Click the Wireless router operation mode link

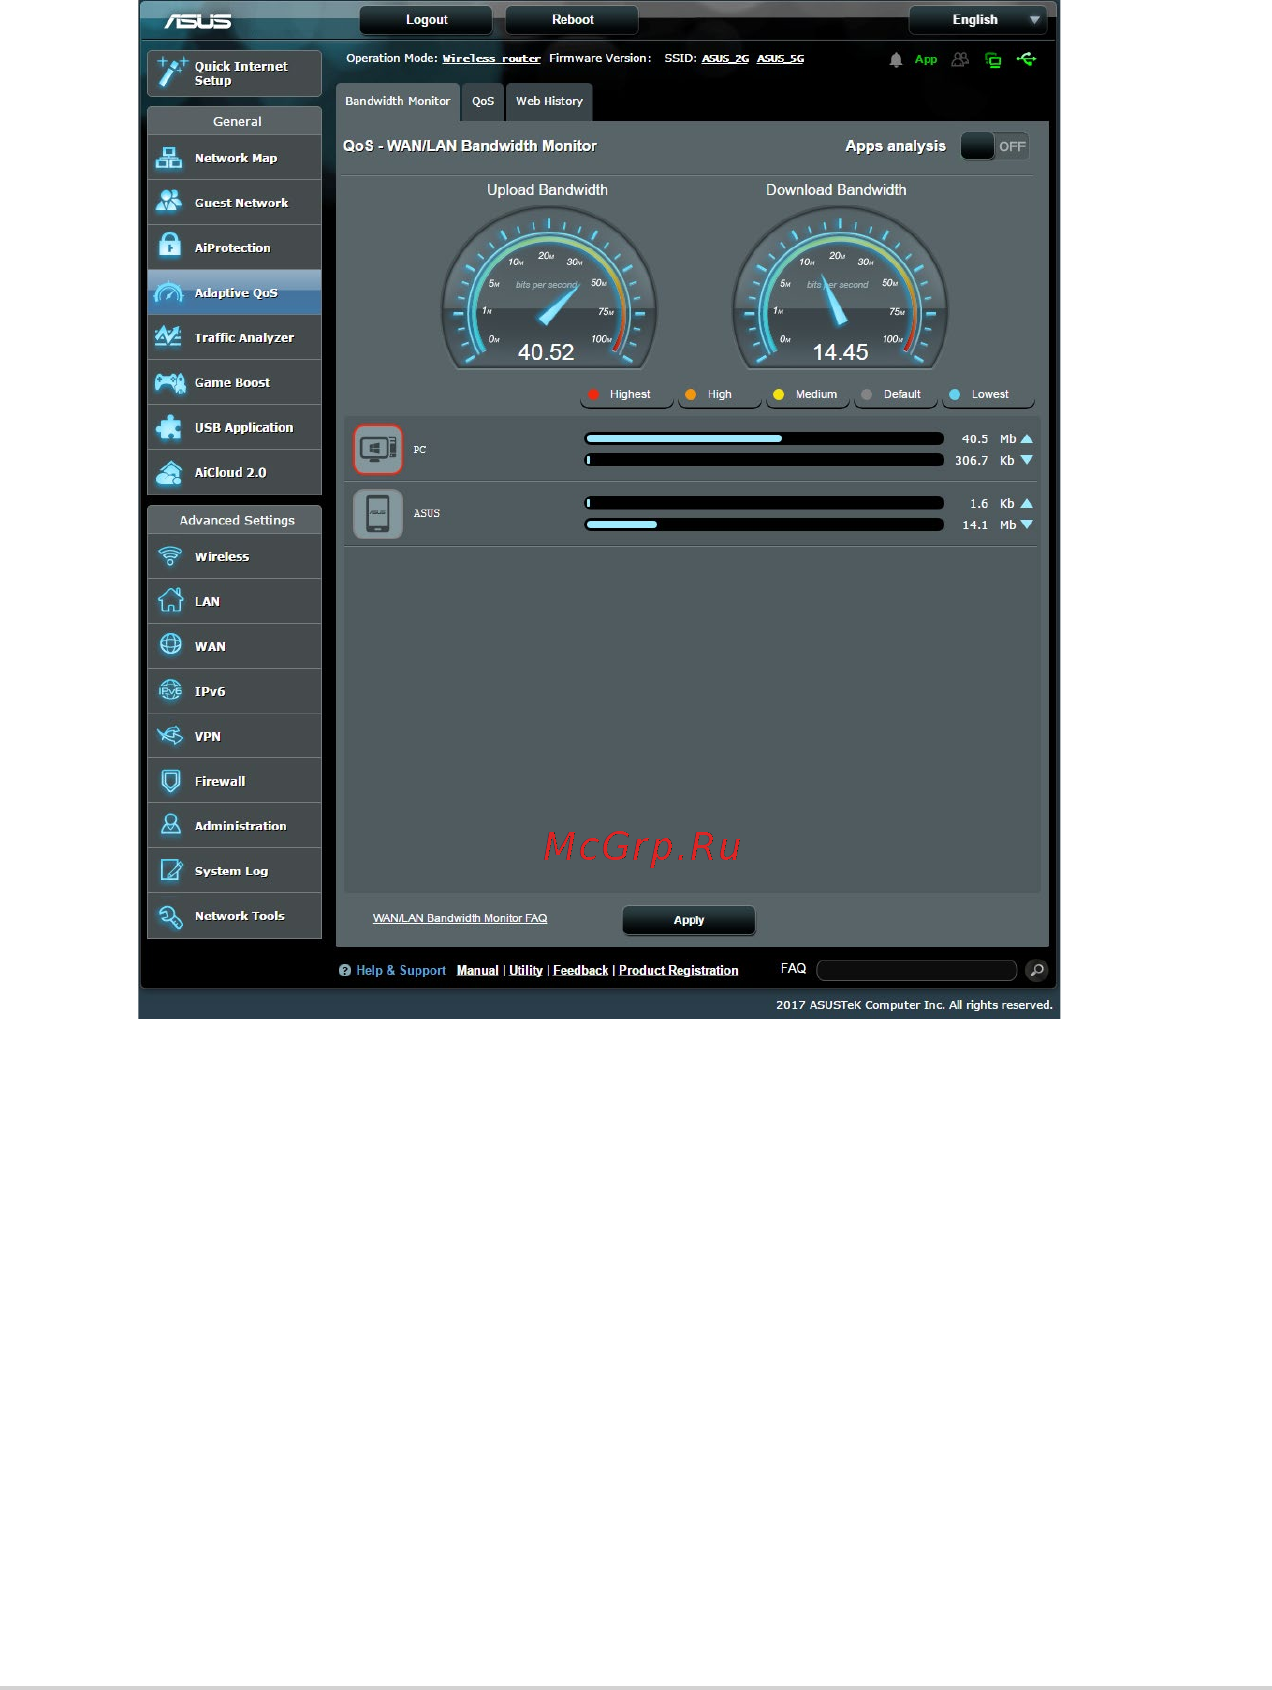pyautogui.click(x=491, y=58)
